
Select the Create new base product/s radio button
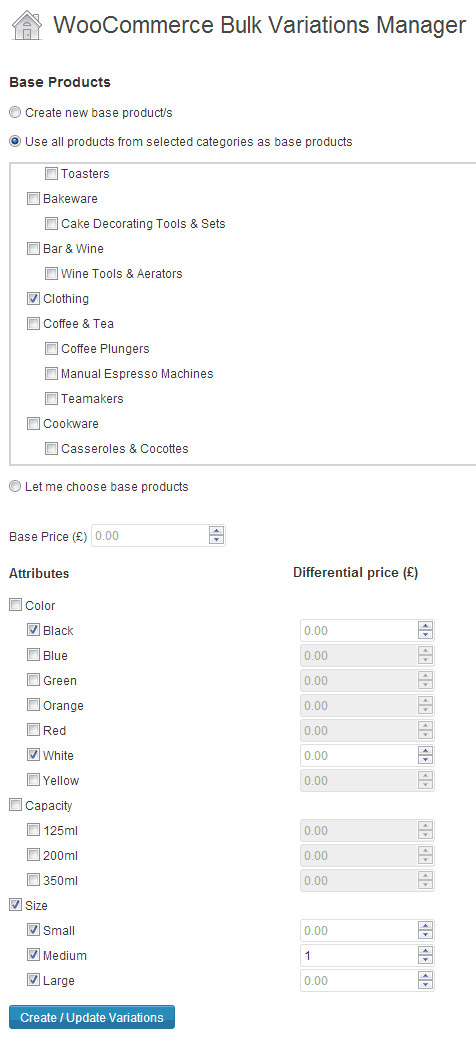click(x=15, y=113)
